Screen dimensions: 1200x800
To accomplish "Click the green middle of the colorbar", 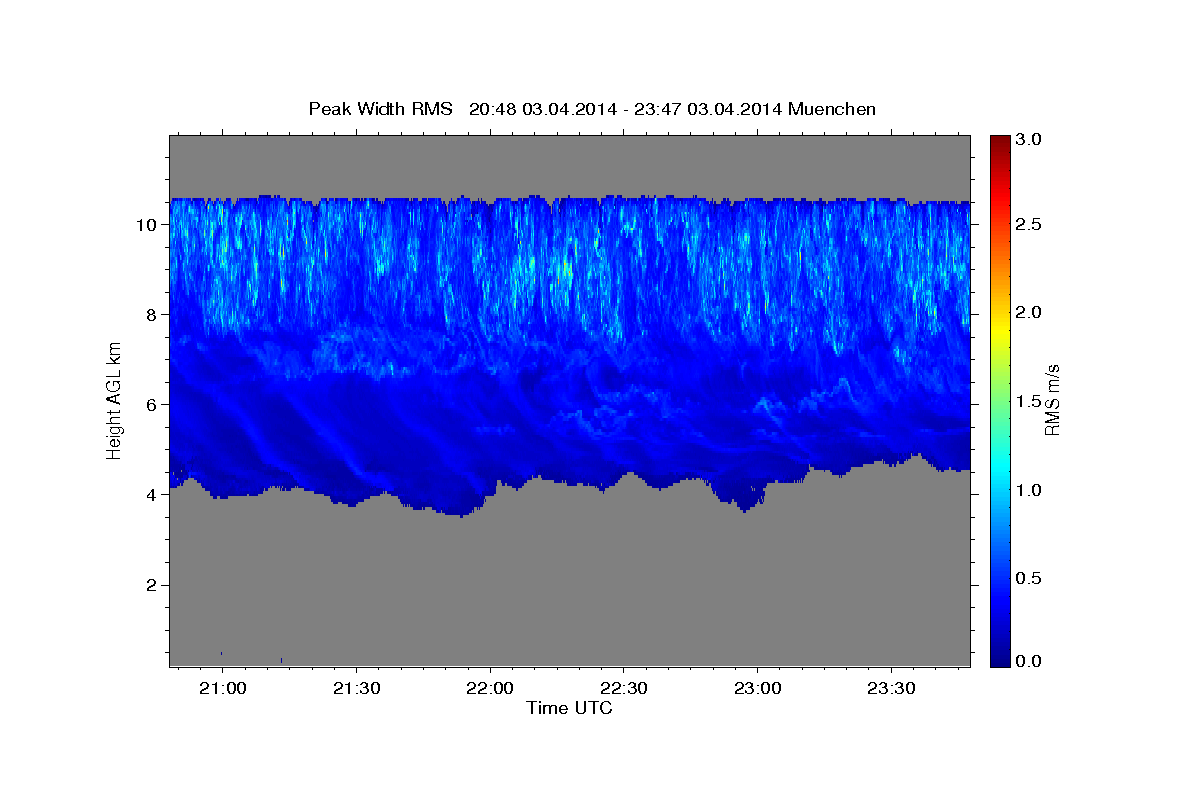I will pyautogui.click(x=999, y=401).
